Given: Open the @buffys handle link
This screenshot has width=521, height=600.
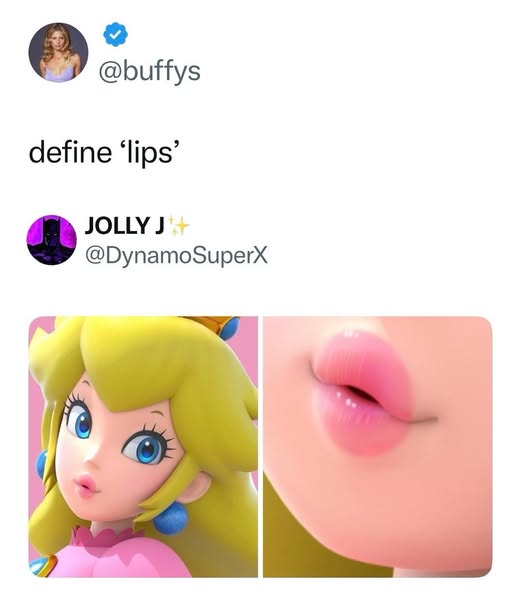Looking at the screenshot, I should (x=150, y=71).
